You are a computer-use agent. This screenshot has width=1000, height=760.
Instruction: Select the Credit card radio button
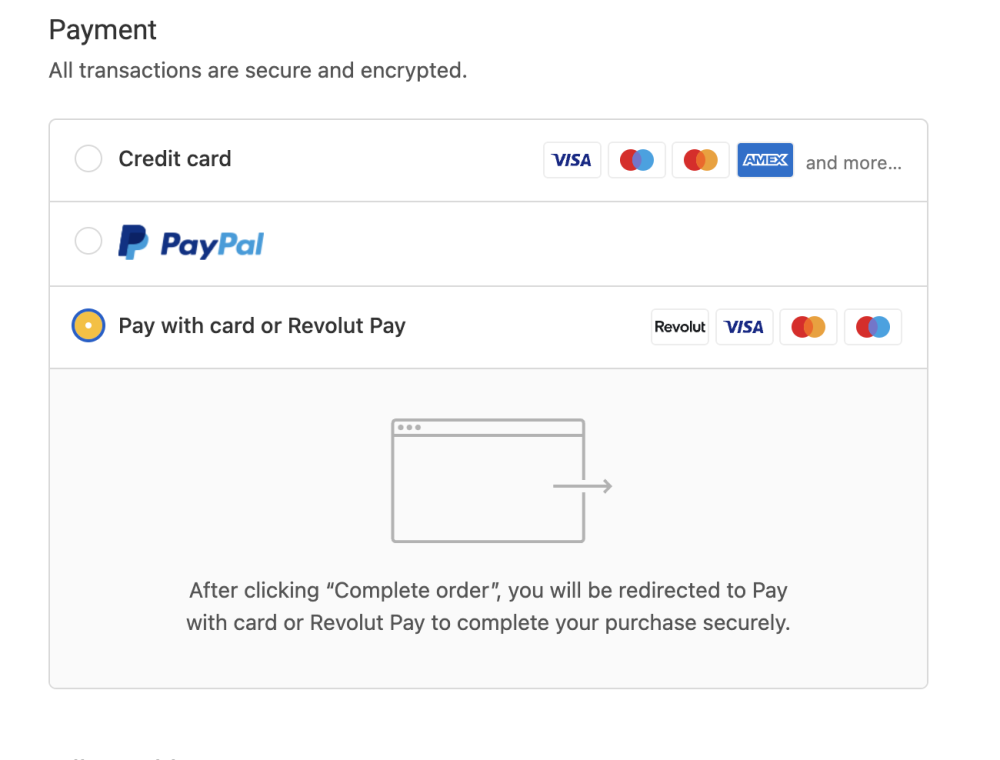89,159
